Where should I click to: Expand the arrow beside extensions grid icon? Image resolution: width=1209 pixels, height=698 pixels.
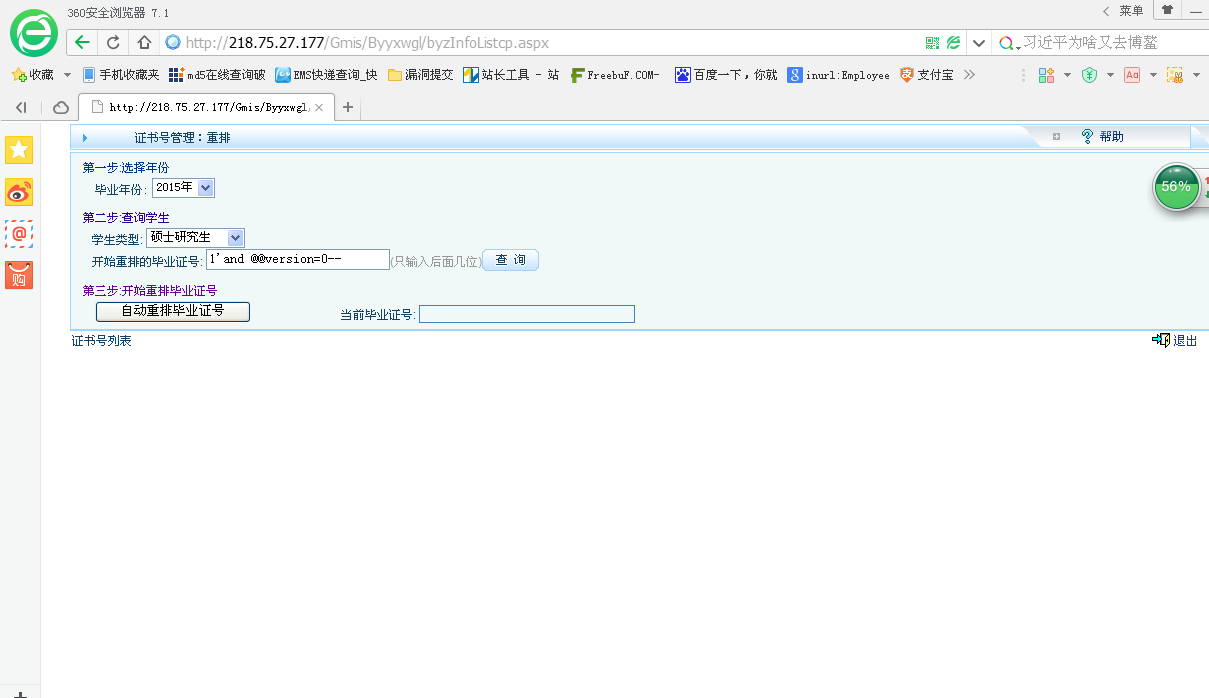[1067, 75]
